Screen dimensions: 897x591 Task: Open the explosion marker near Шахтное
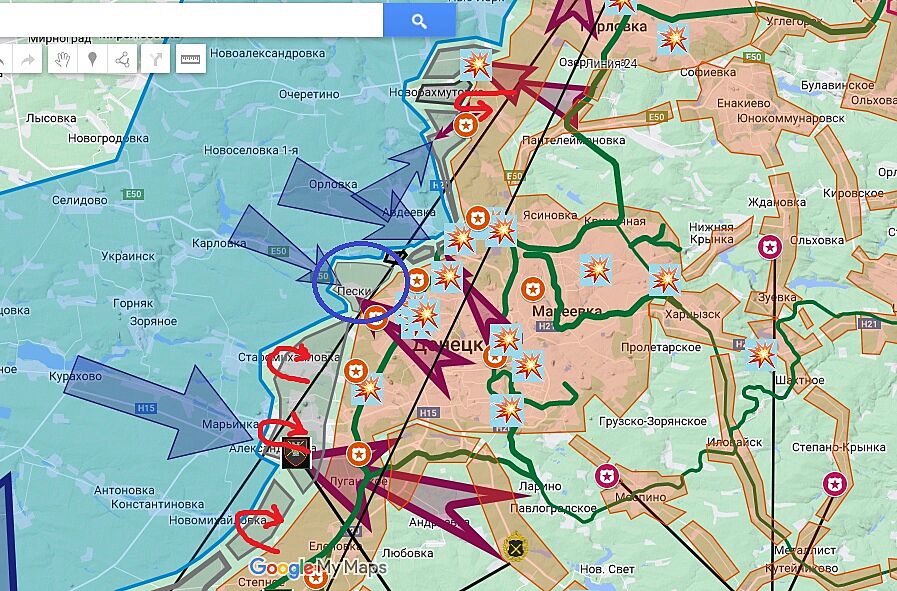tap(762, 354)
